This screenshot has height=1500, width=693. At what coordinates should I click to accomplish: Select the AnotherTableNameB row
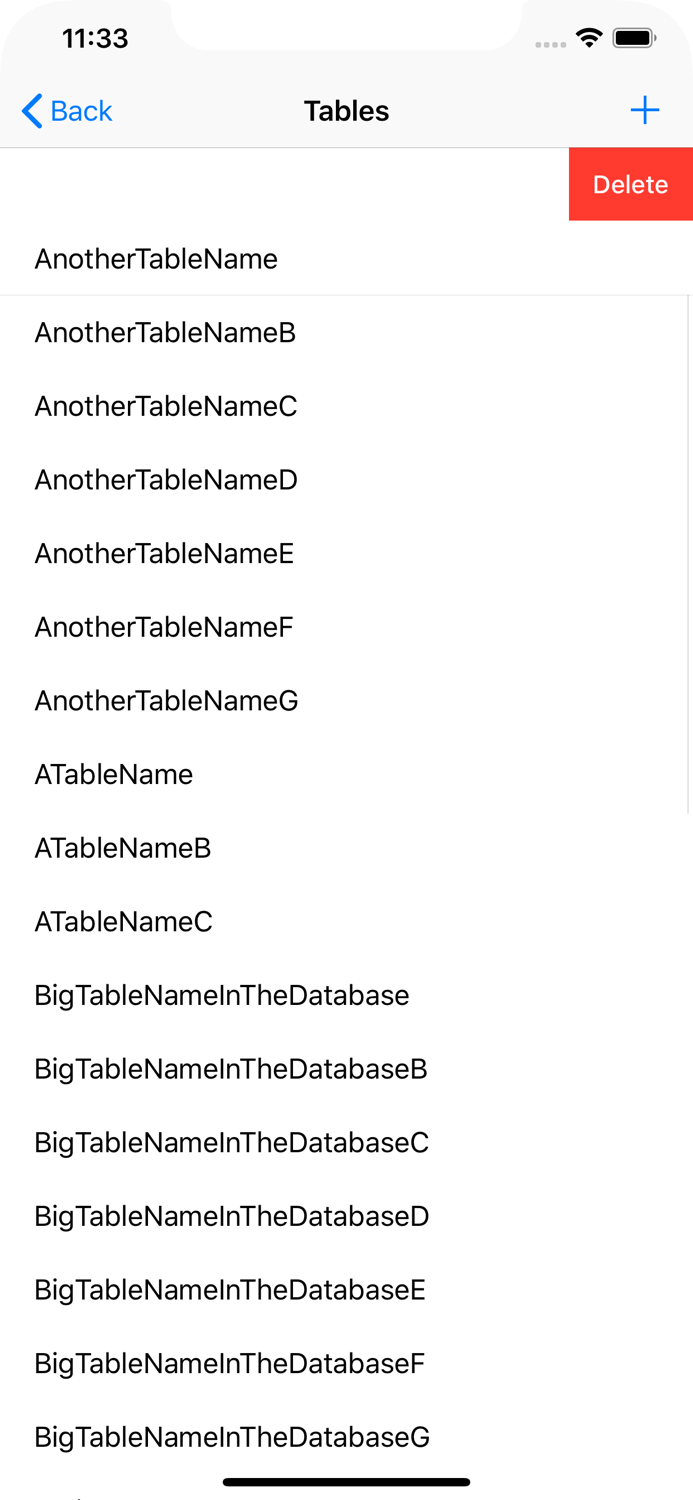[164, 333]
